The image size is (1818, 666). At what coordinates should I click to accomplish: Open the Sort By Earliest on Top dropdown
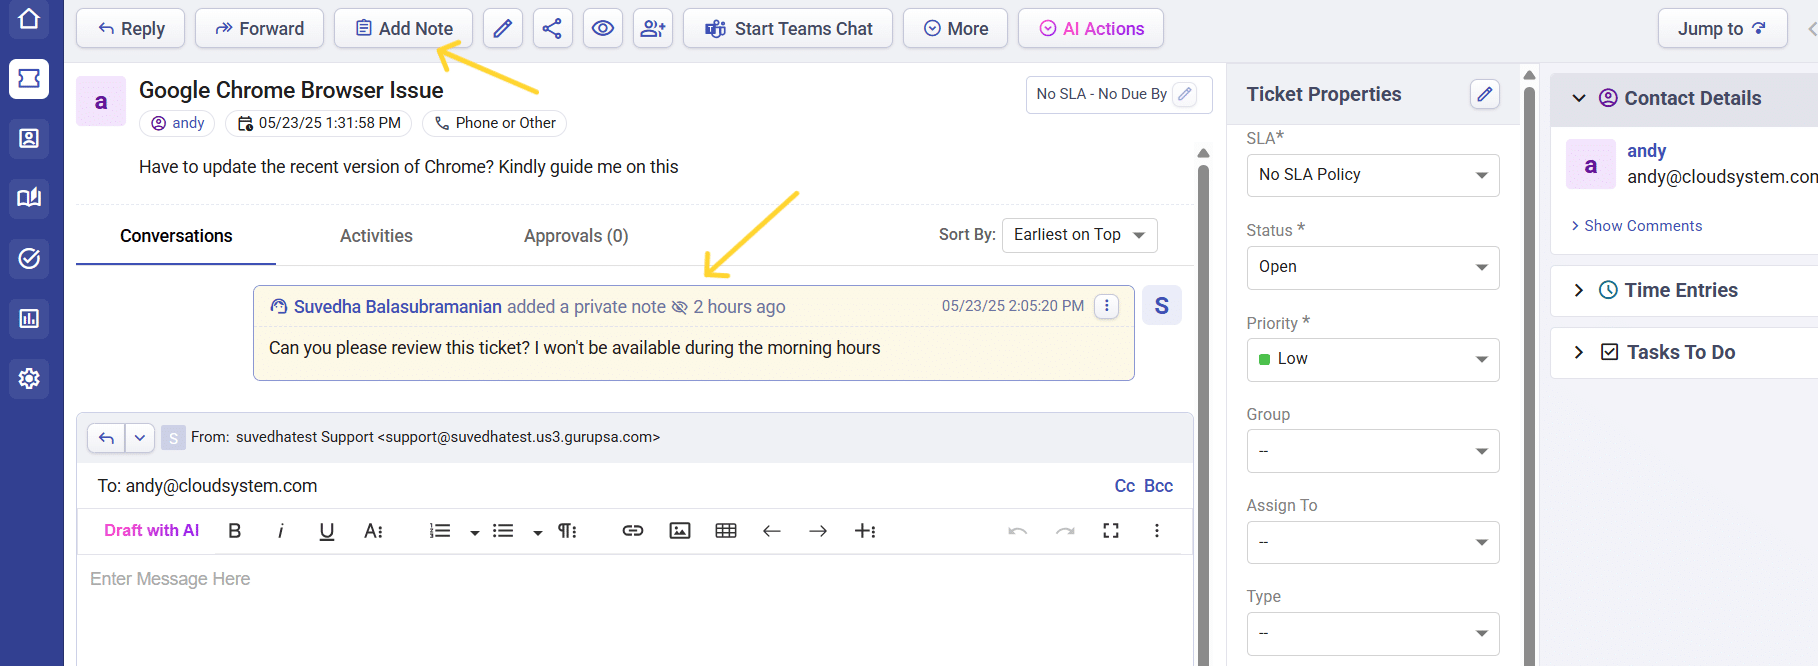click(x=1079, y=235)
